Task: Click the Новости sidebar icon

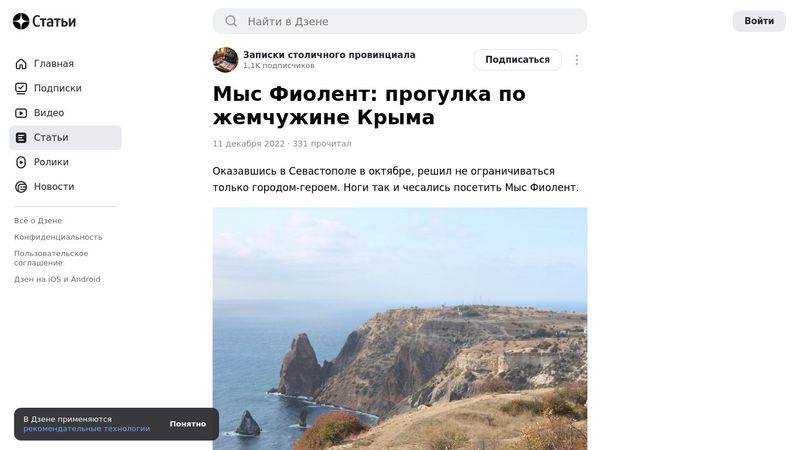Action: coord(21,187)
